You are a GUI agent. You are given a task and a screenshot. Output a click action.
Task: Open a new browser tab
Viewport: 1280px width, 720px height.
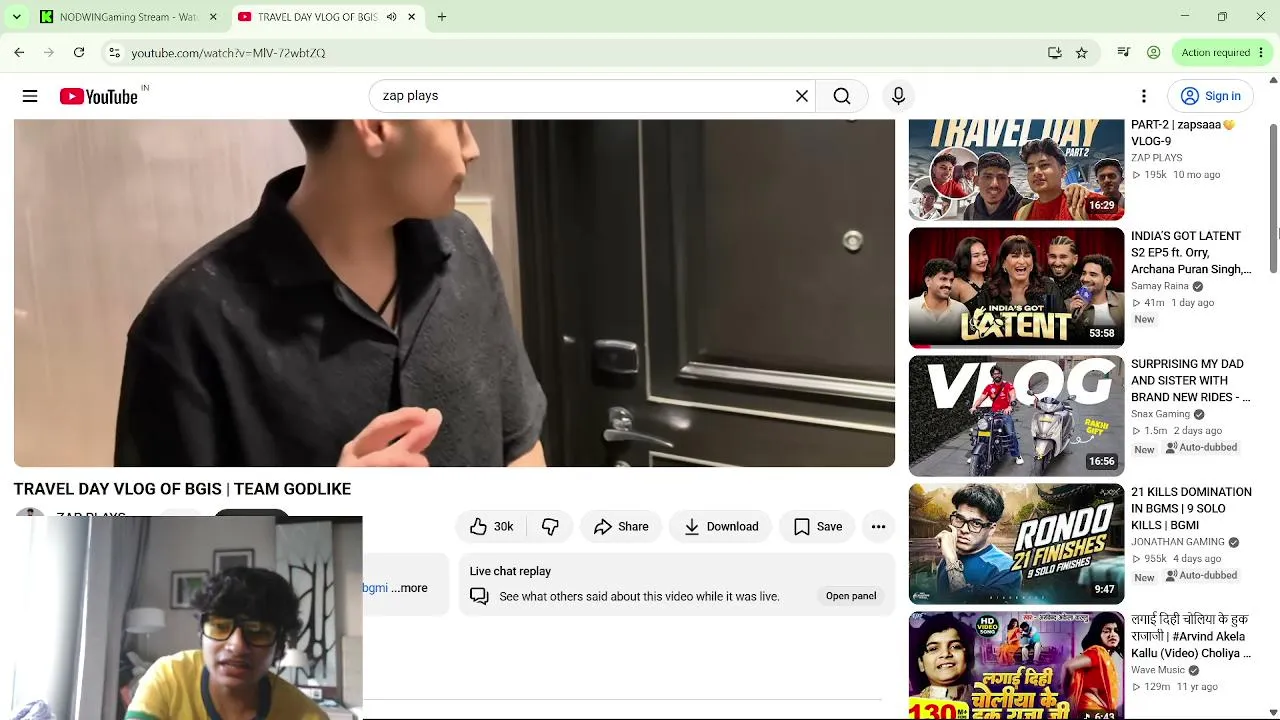(x=442, y=17)
